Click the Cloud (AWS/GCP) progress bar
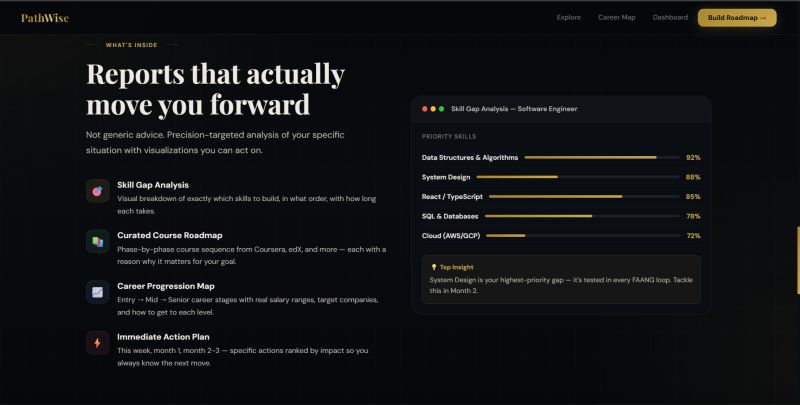Screen dimensions: 800x405 click(x=583, y=236)
